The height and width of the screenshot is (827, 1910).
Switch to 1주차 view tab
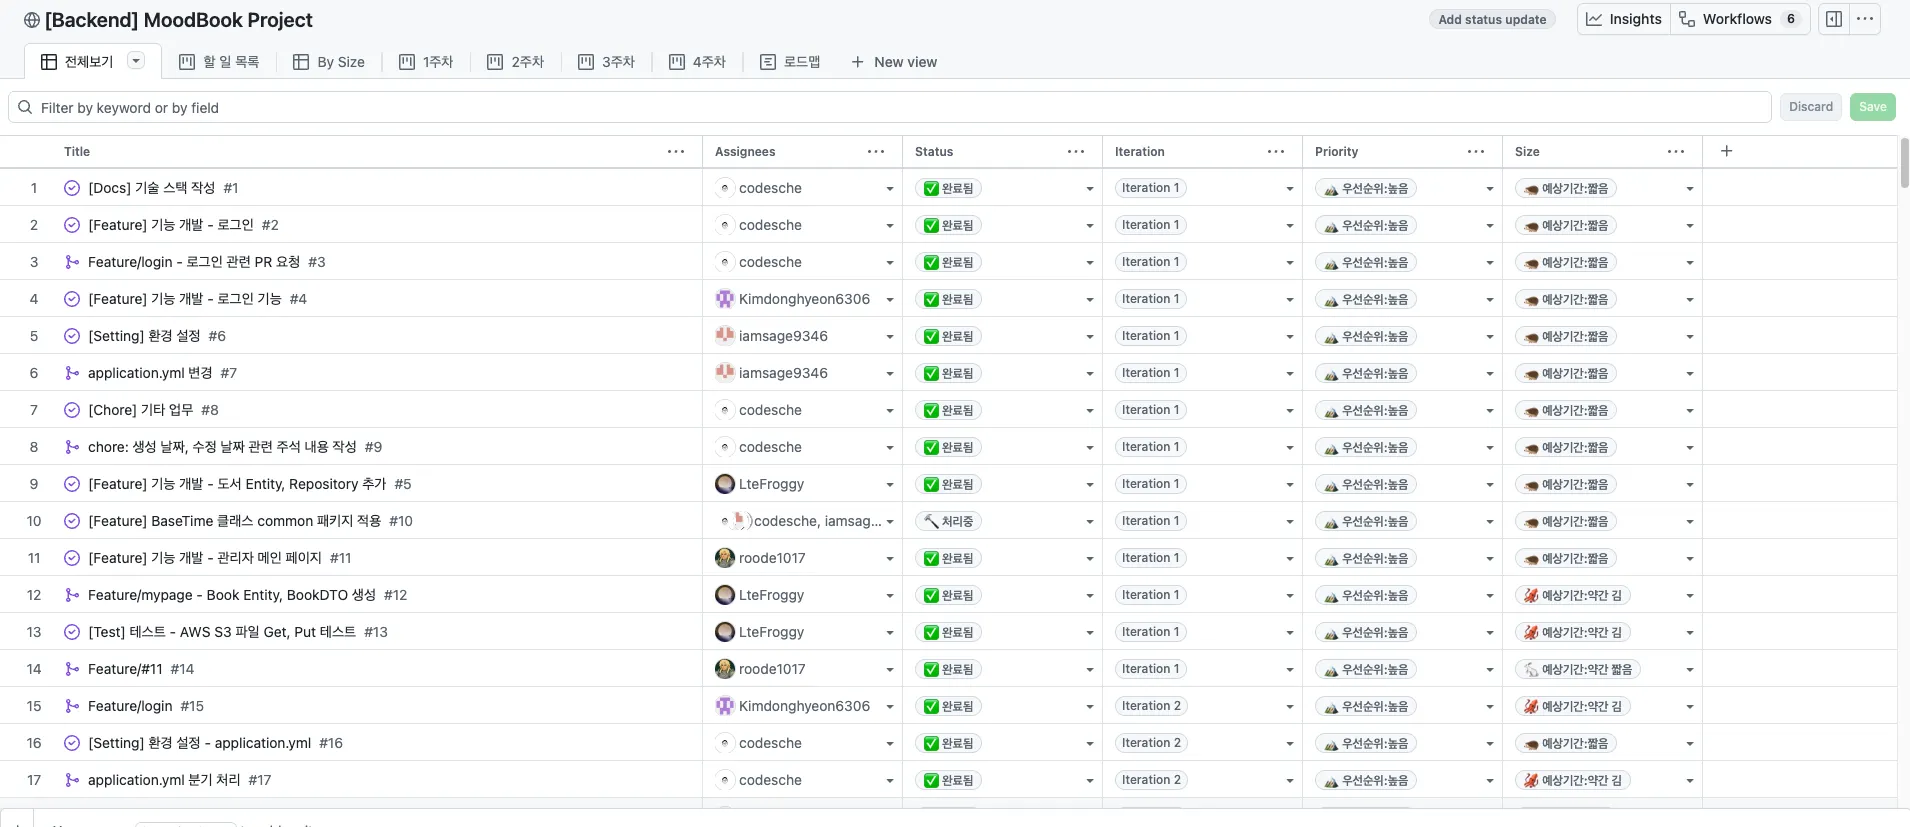426,62
